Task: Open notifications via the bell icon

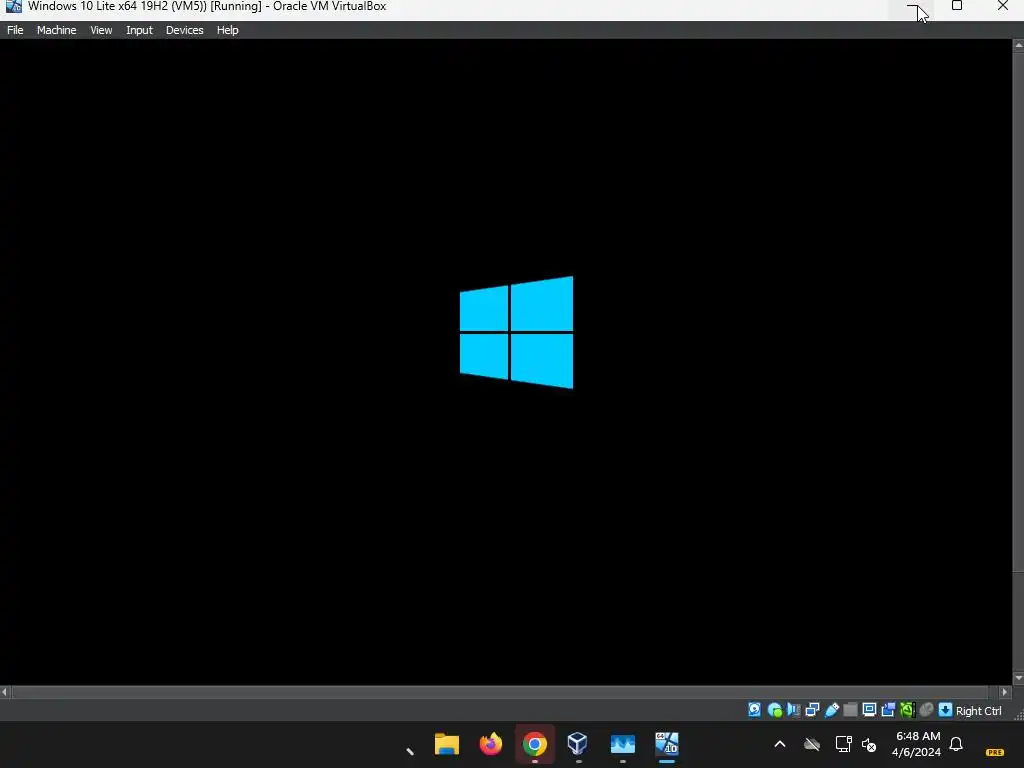Action: point(956,744)
